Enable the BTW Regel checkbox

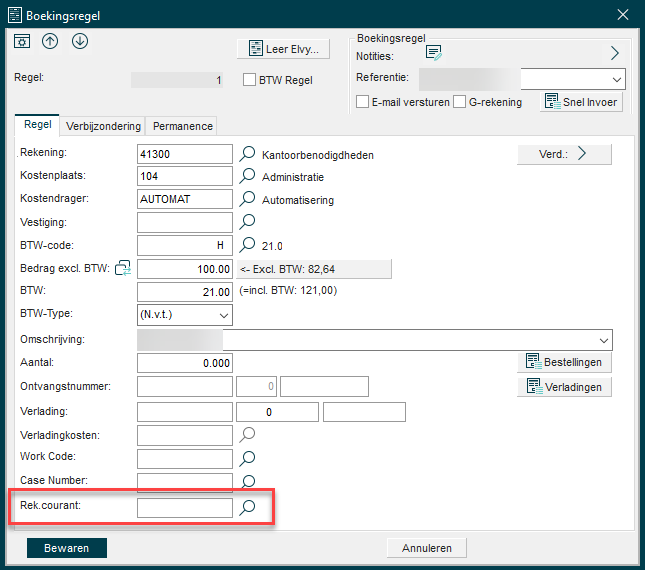point(250,80)
